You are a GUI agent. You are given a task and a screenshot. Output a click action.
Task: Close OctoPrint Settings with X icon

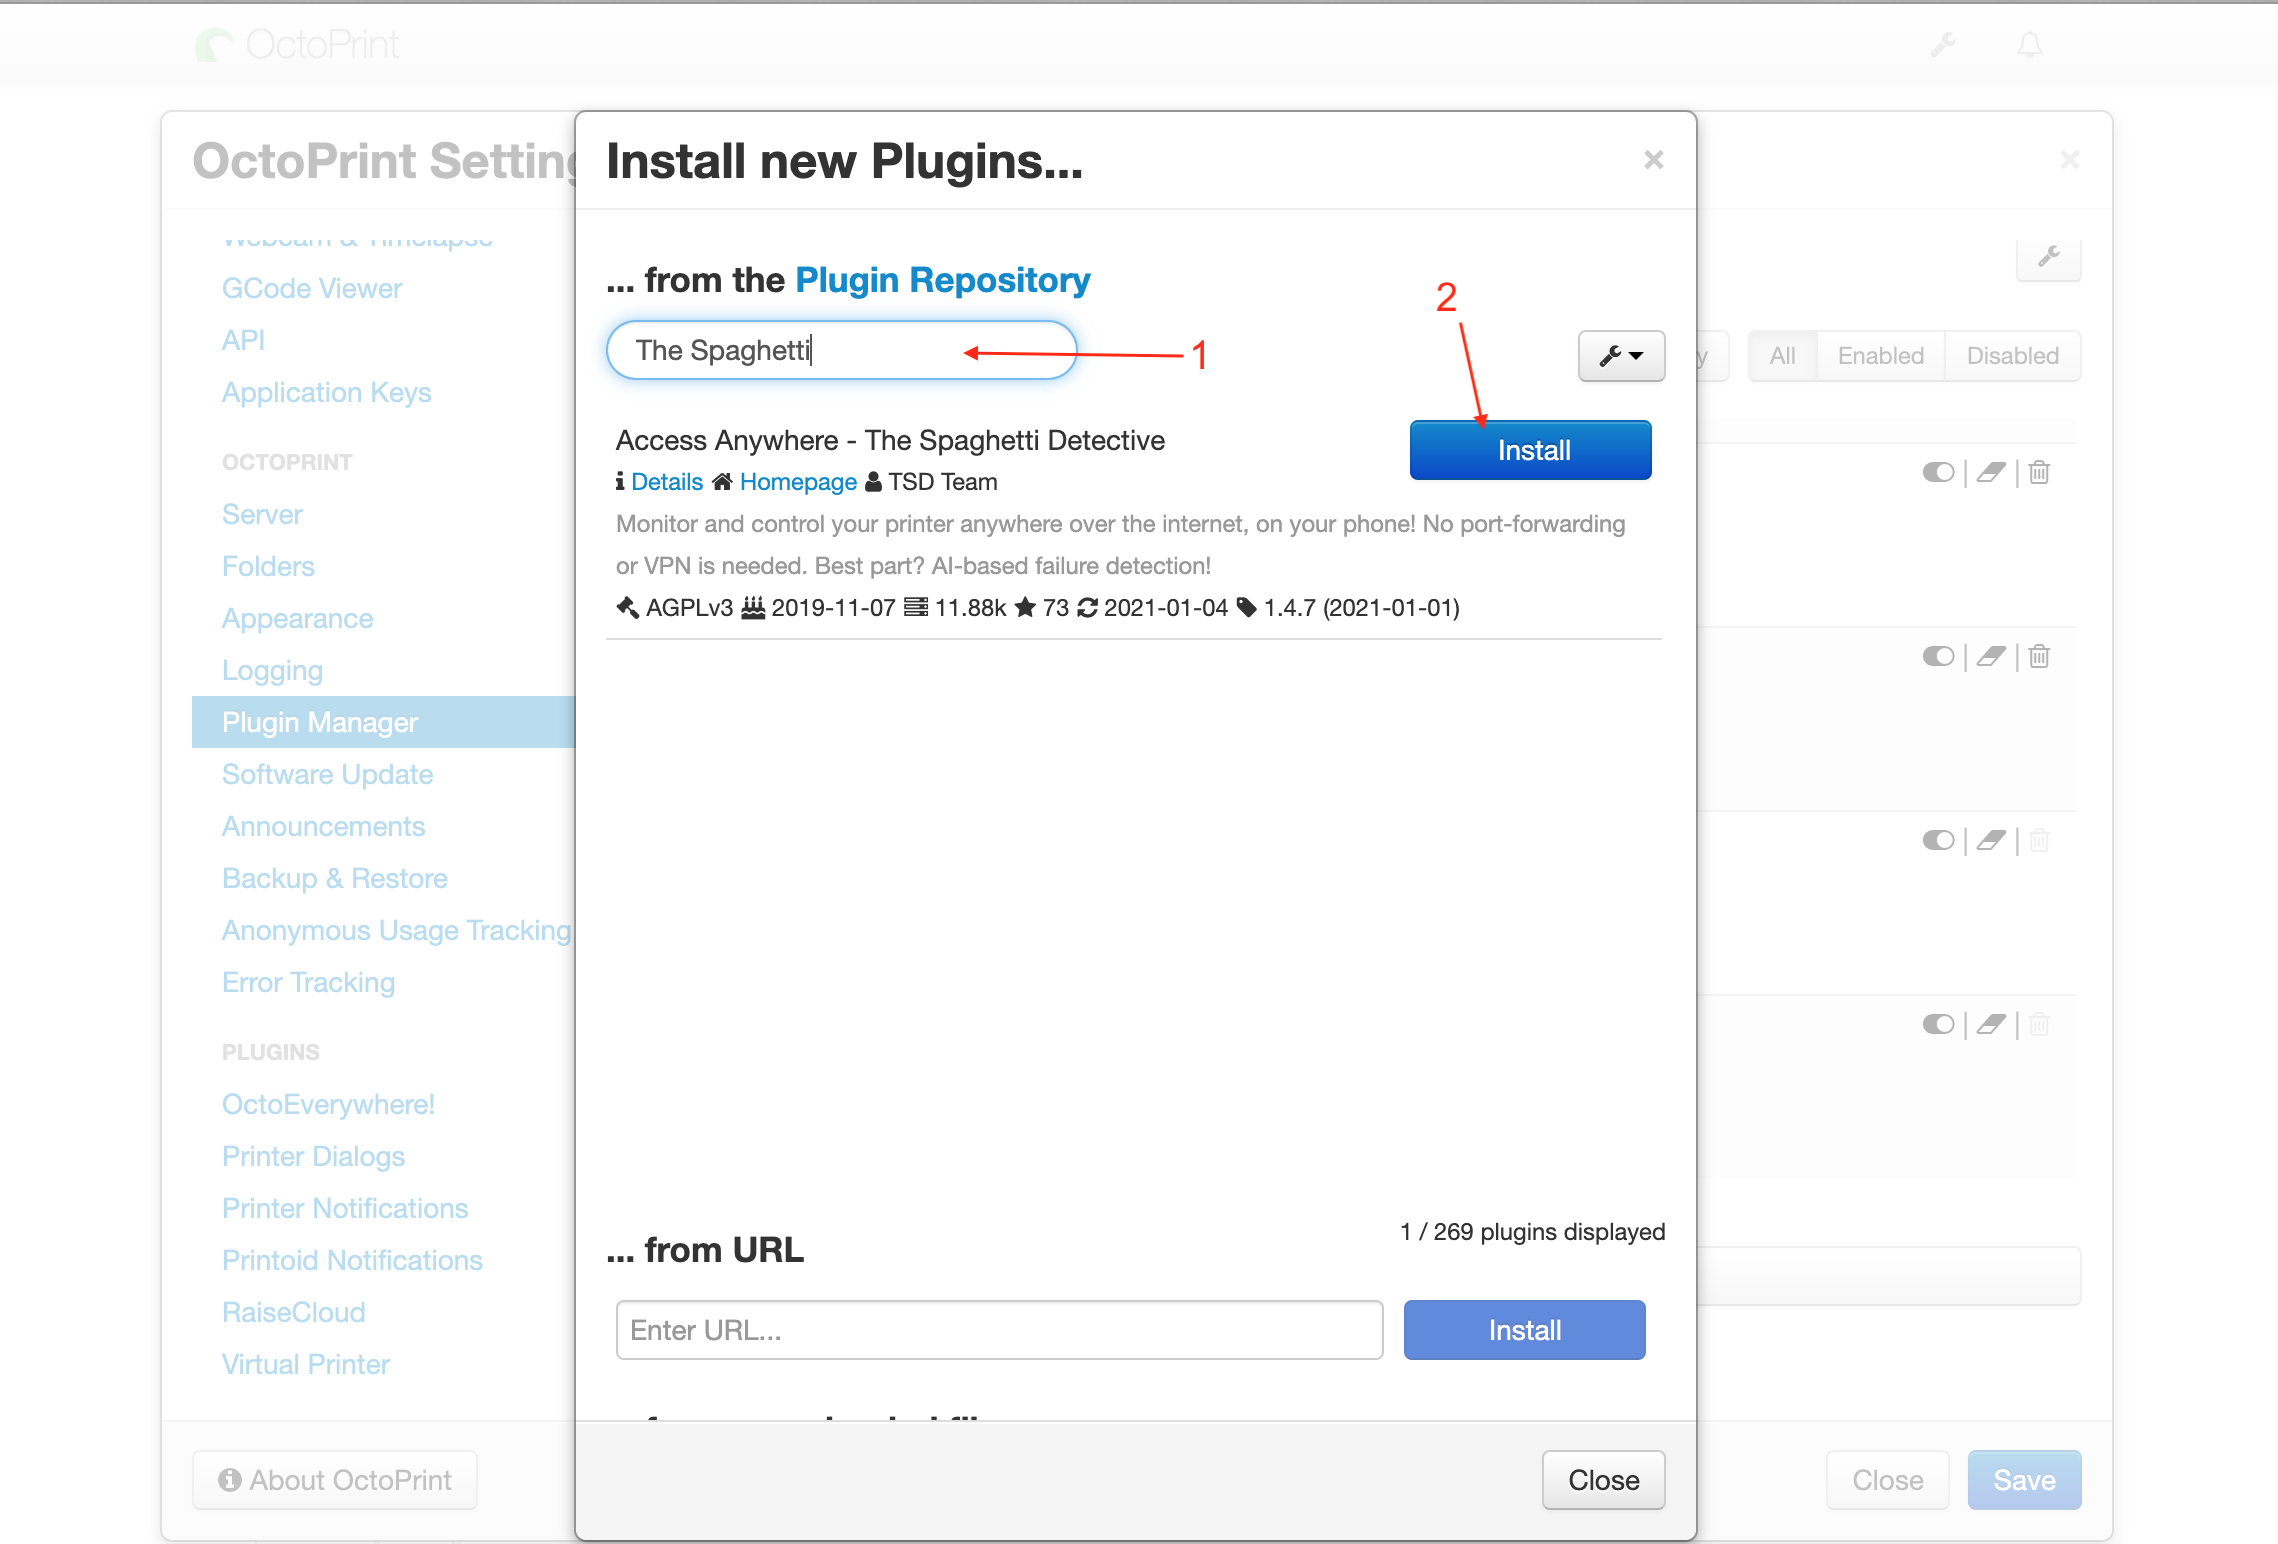[2070, 160]
